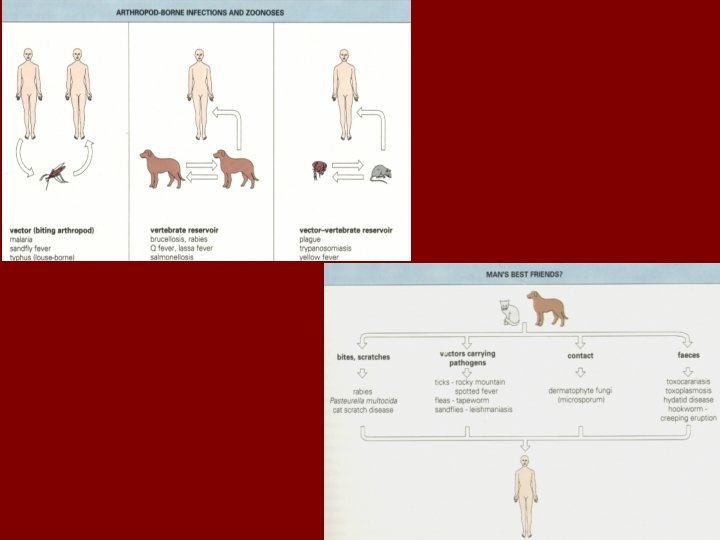
Task: Select the 'brucellosis, rabies' line
Action: pyautogui.click(x=179, y=239)
